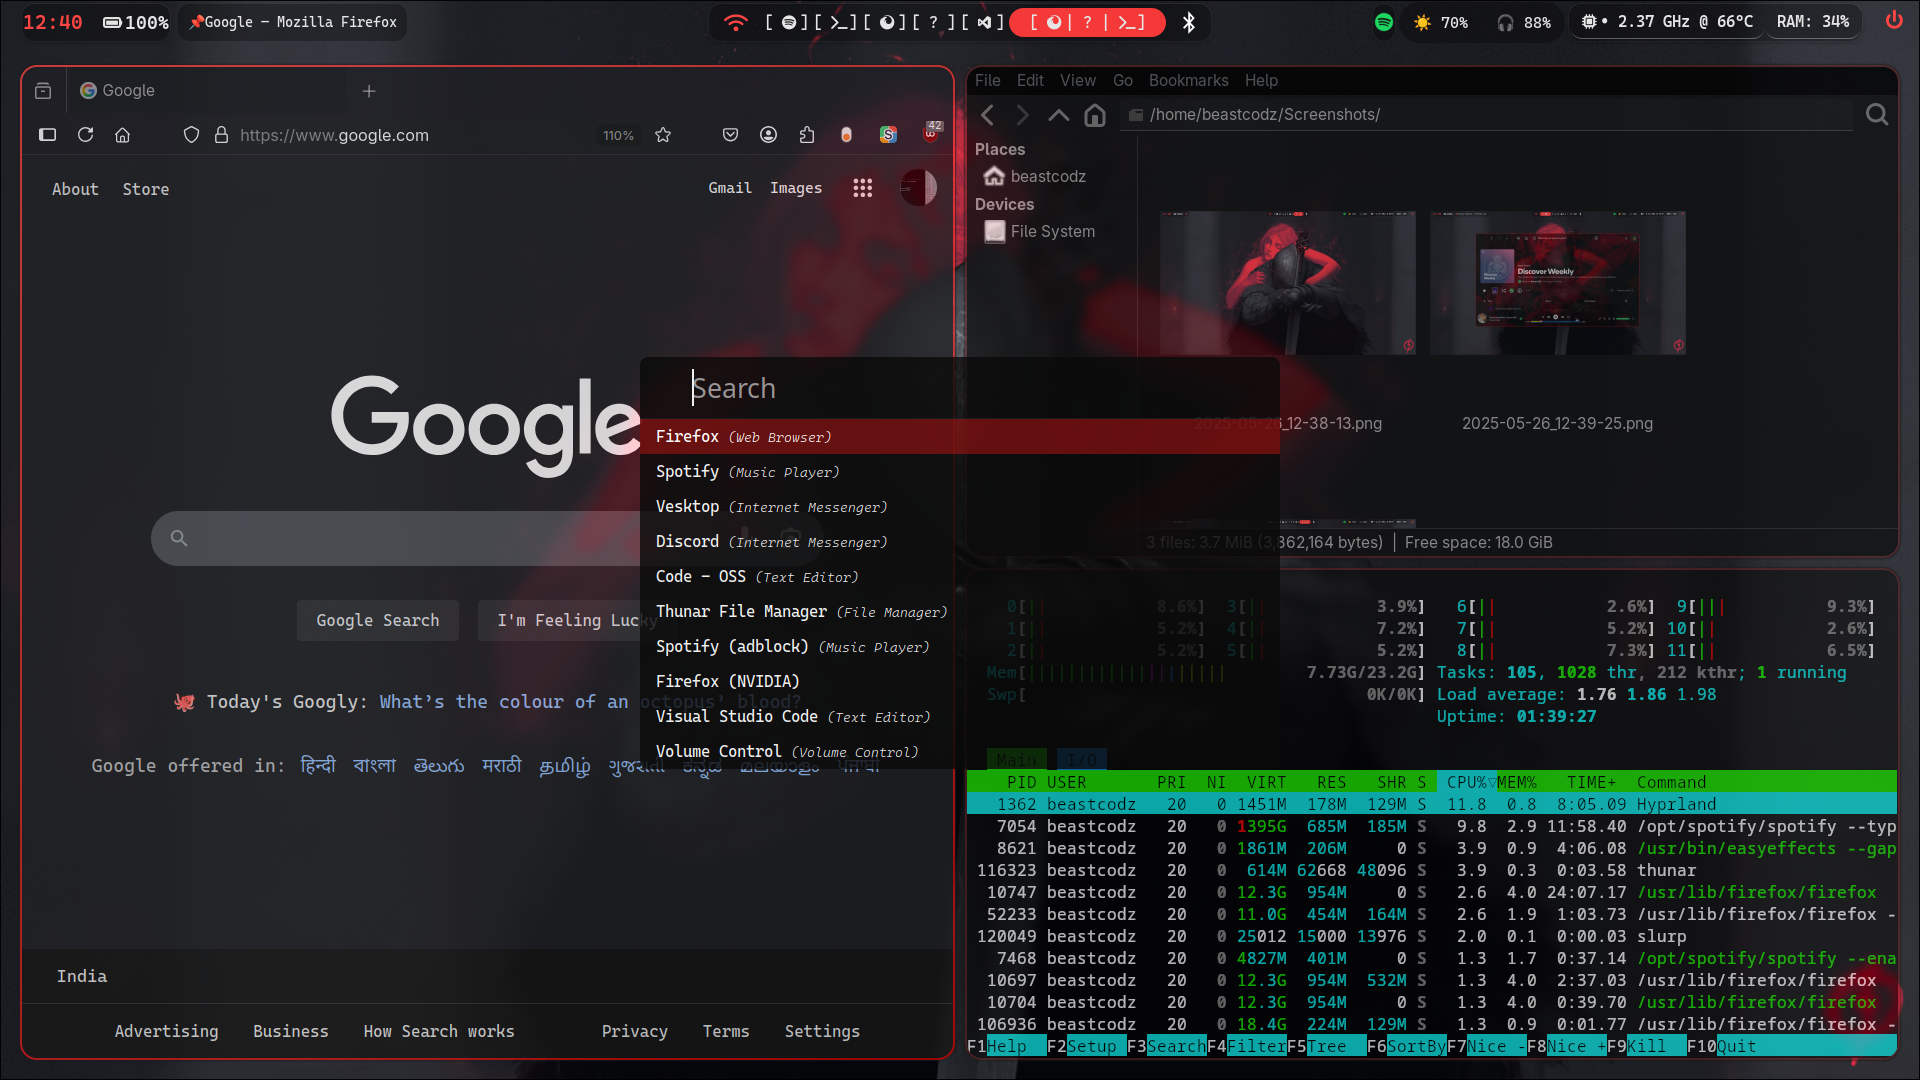This screenshot has height=1080, width=1920.
Task: Launch Vesktop from launcher list
Action: point(960,507)
